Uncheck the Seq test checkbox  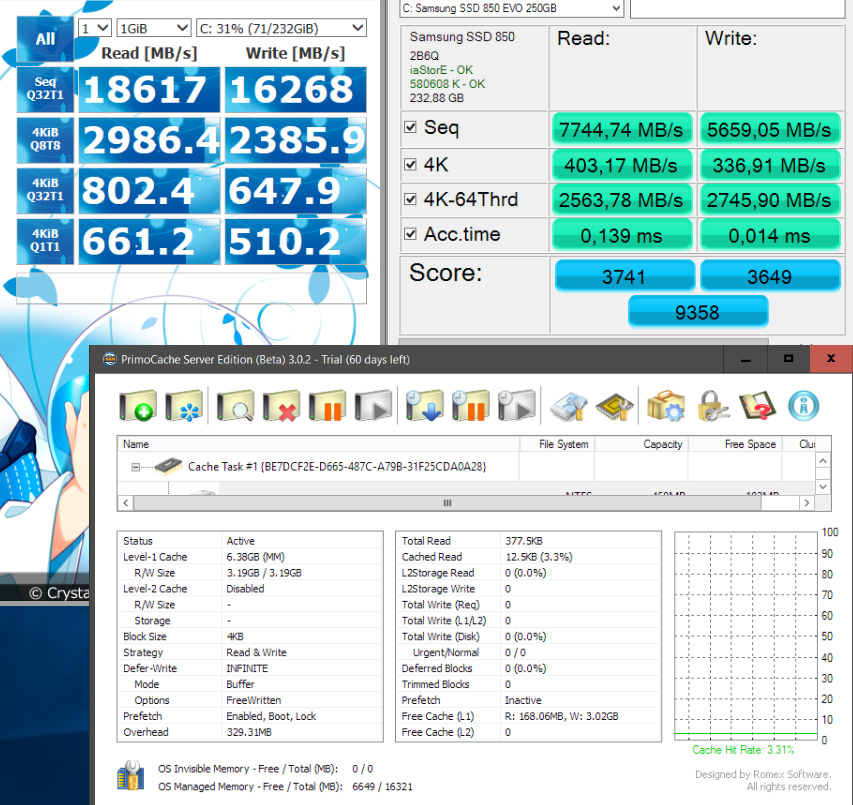(411, 127)
